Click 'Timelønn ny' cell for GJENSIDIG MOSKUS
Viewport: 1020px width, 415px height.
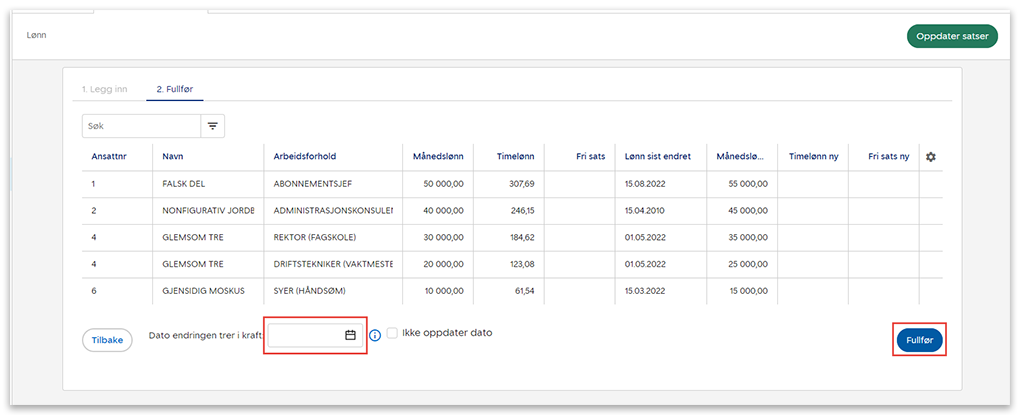pos(812,291)
